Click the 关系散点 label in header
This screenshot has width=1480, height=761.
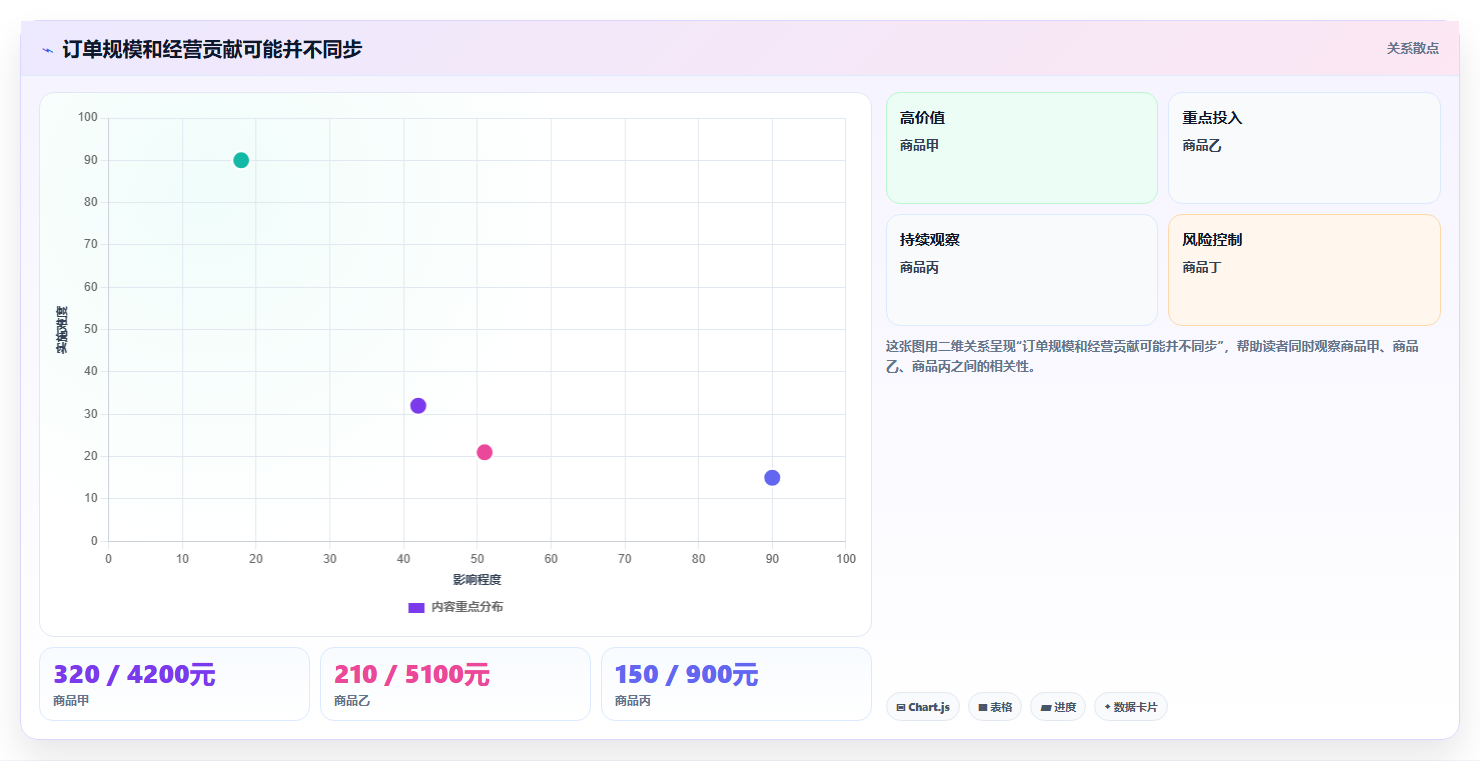click(x=1413, y=48)
